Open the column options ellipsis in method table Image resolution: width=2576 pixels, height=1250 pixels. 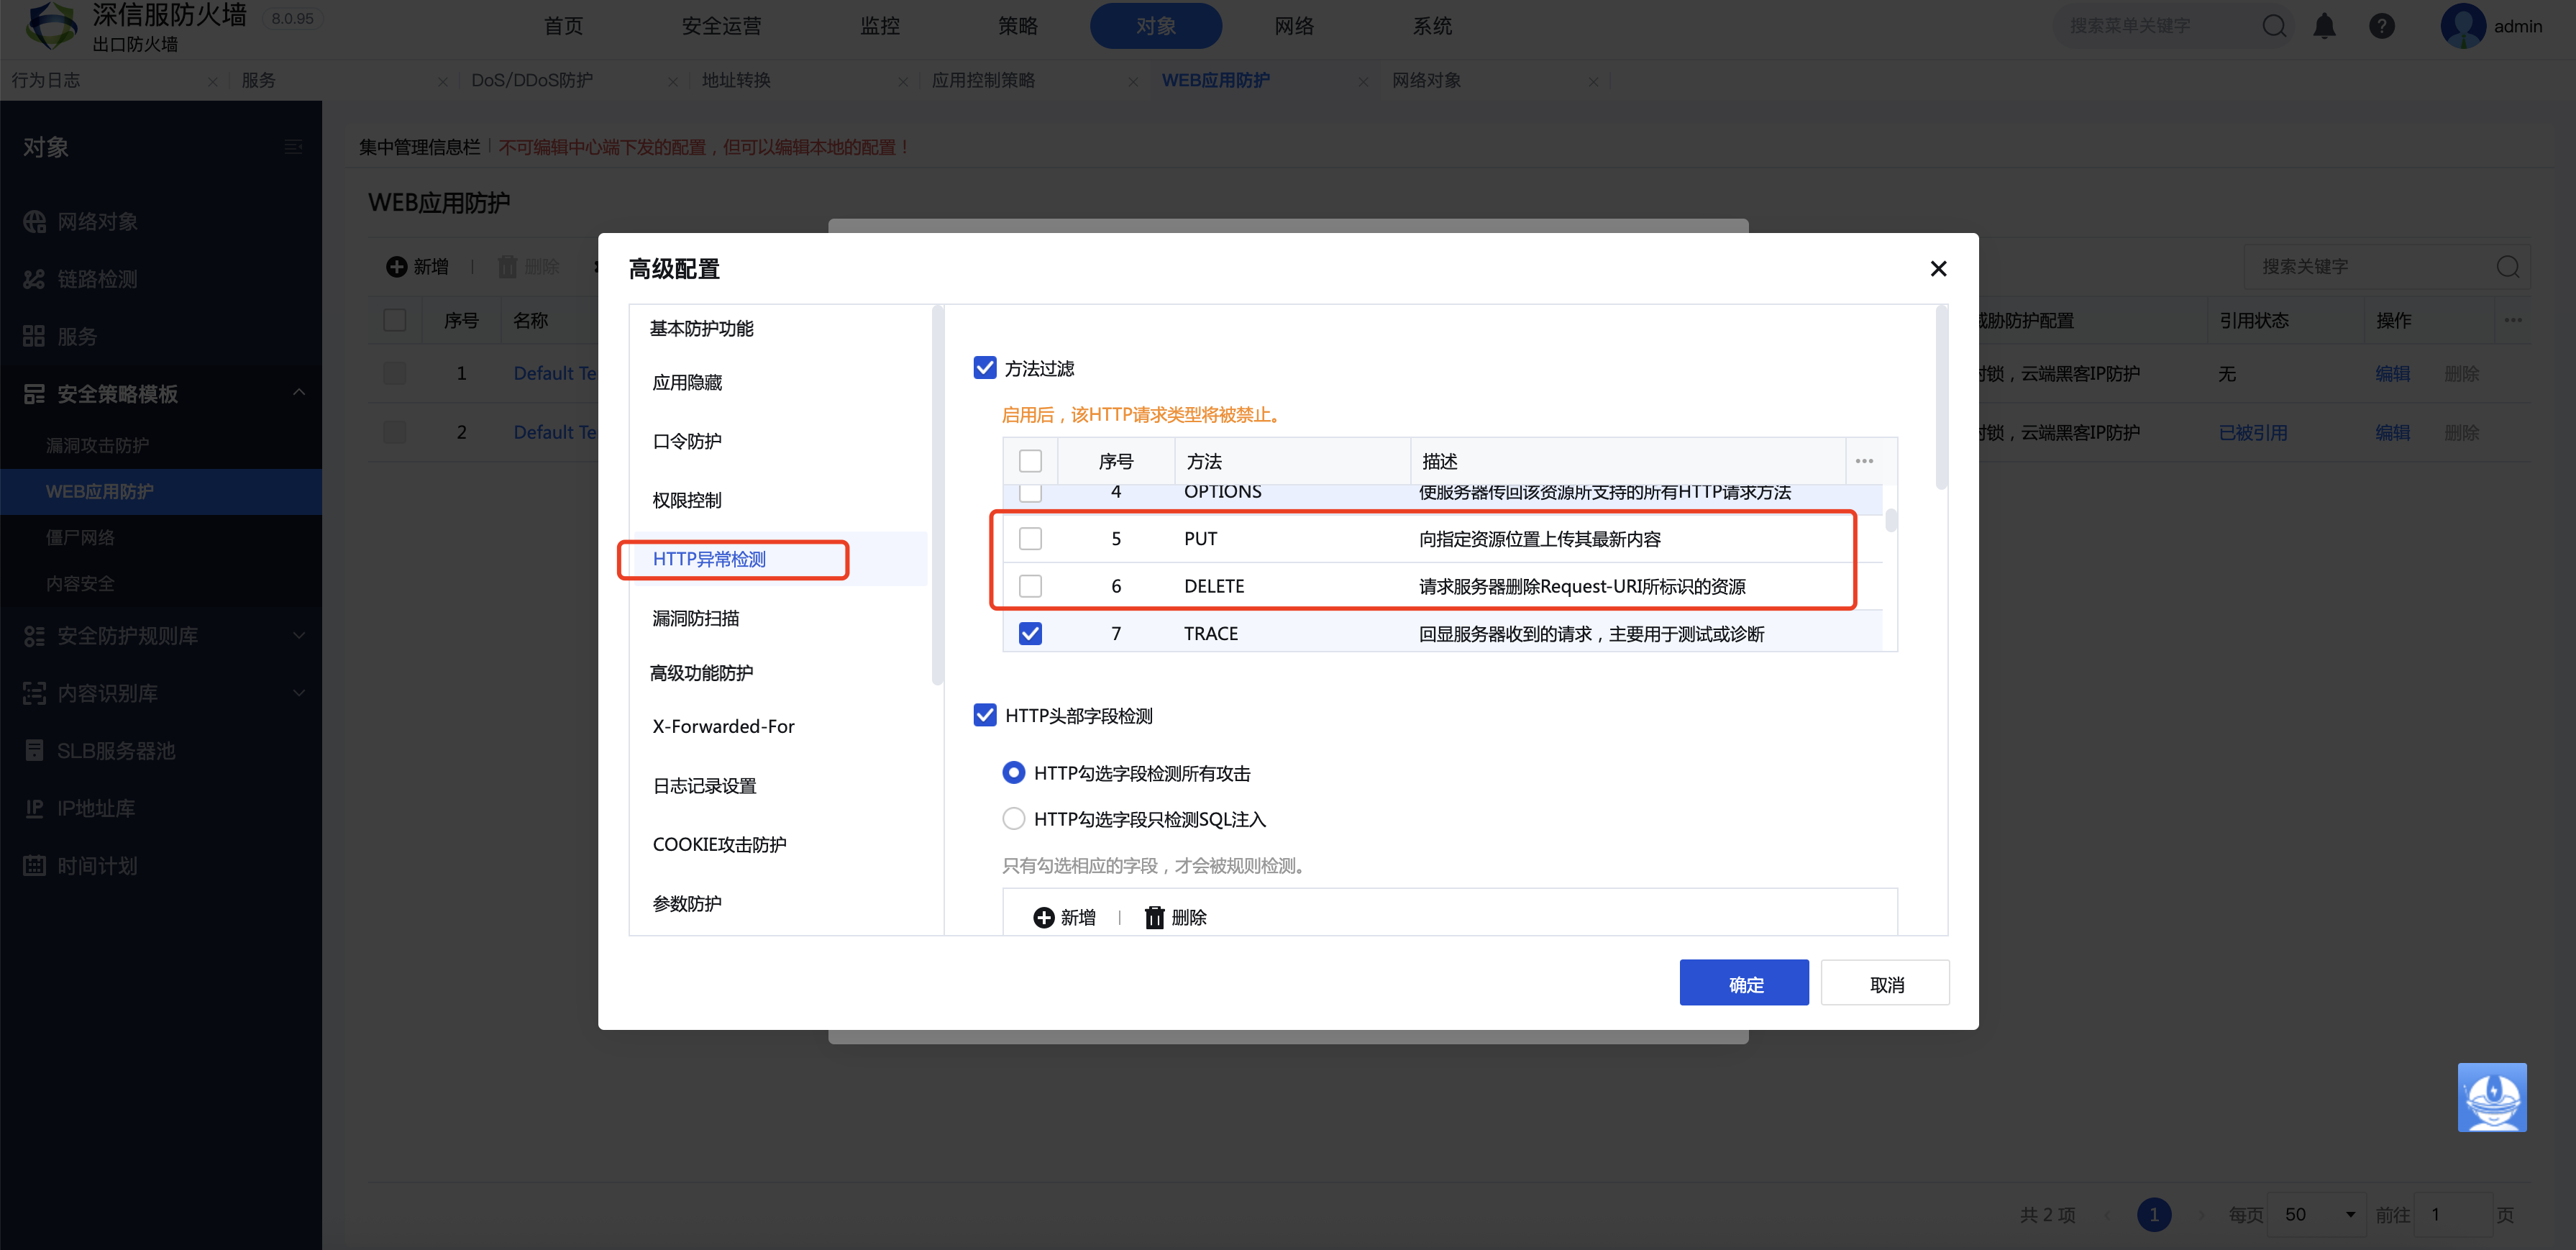point(1864,461)
